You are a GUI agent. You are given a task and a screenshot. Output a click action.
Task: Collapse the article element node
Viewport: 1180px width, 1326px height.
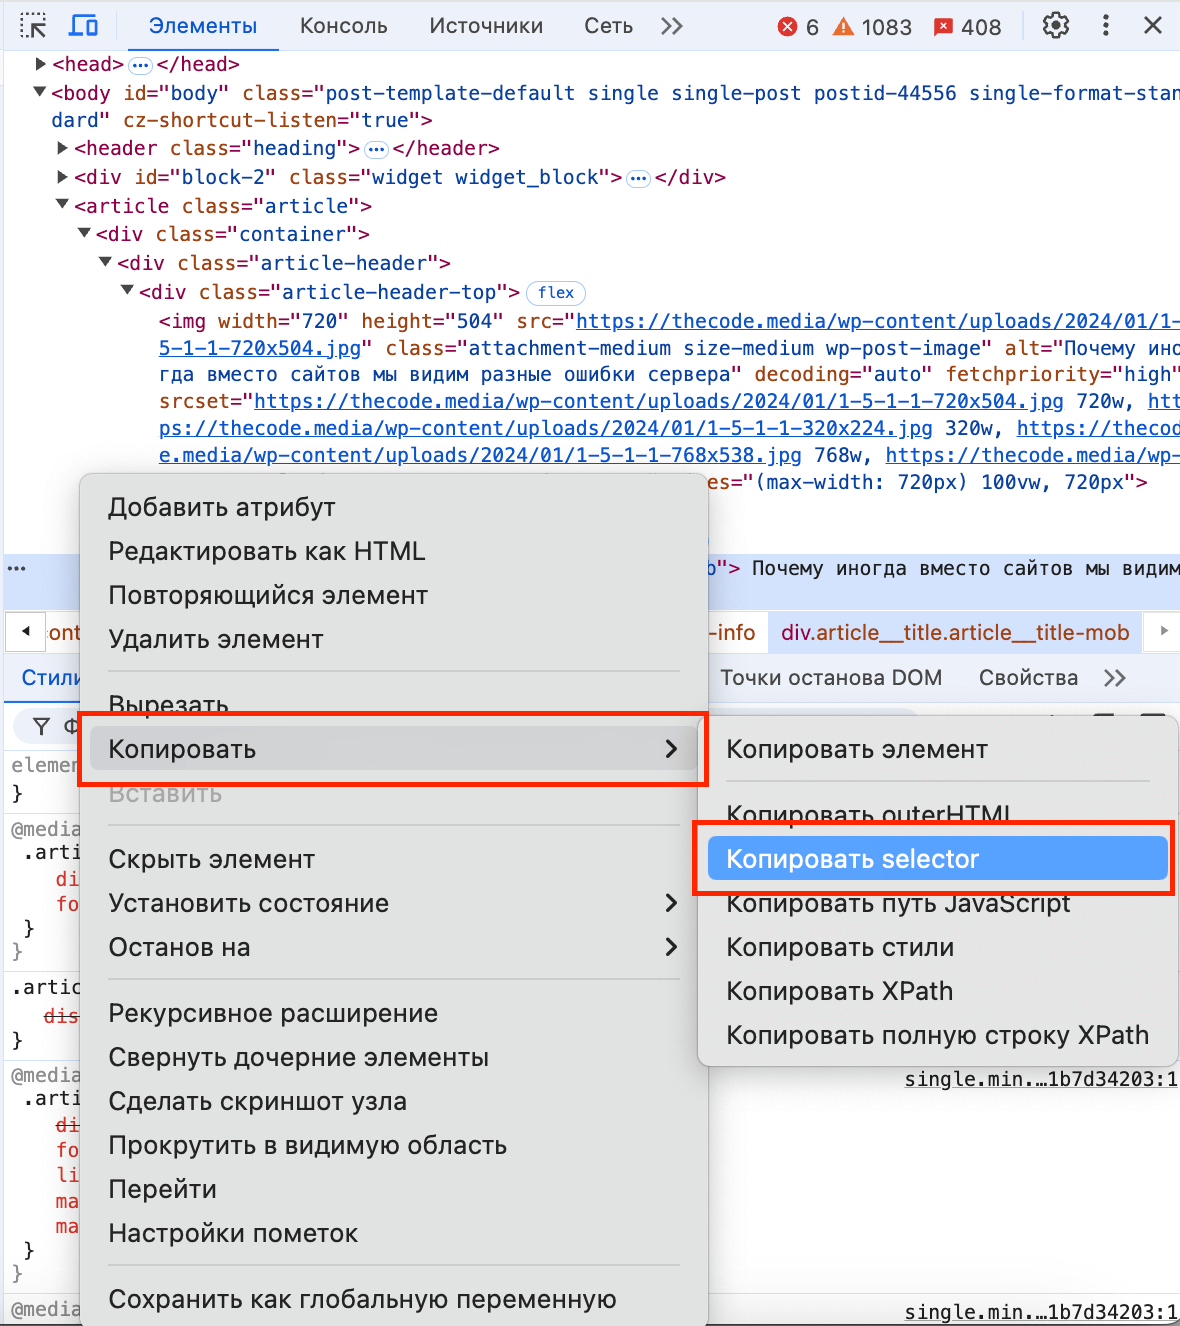coord(62,205)
